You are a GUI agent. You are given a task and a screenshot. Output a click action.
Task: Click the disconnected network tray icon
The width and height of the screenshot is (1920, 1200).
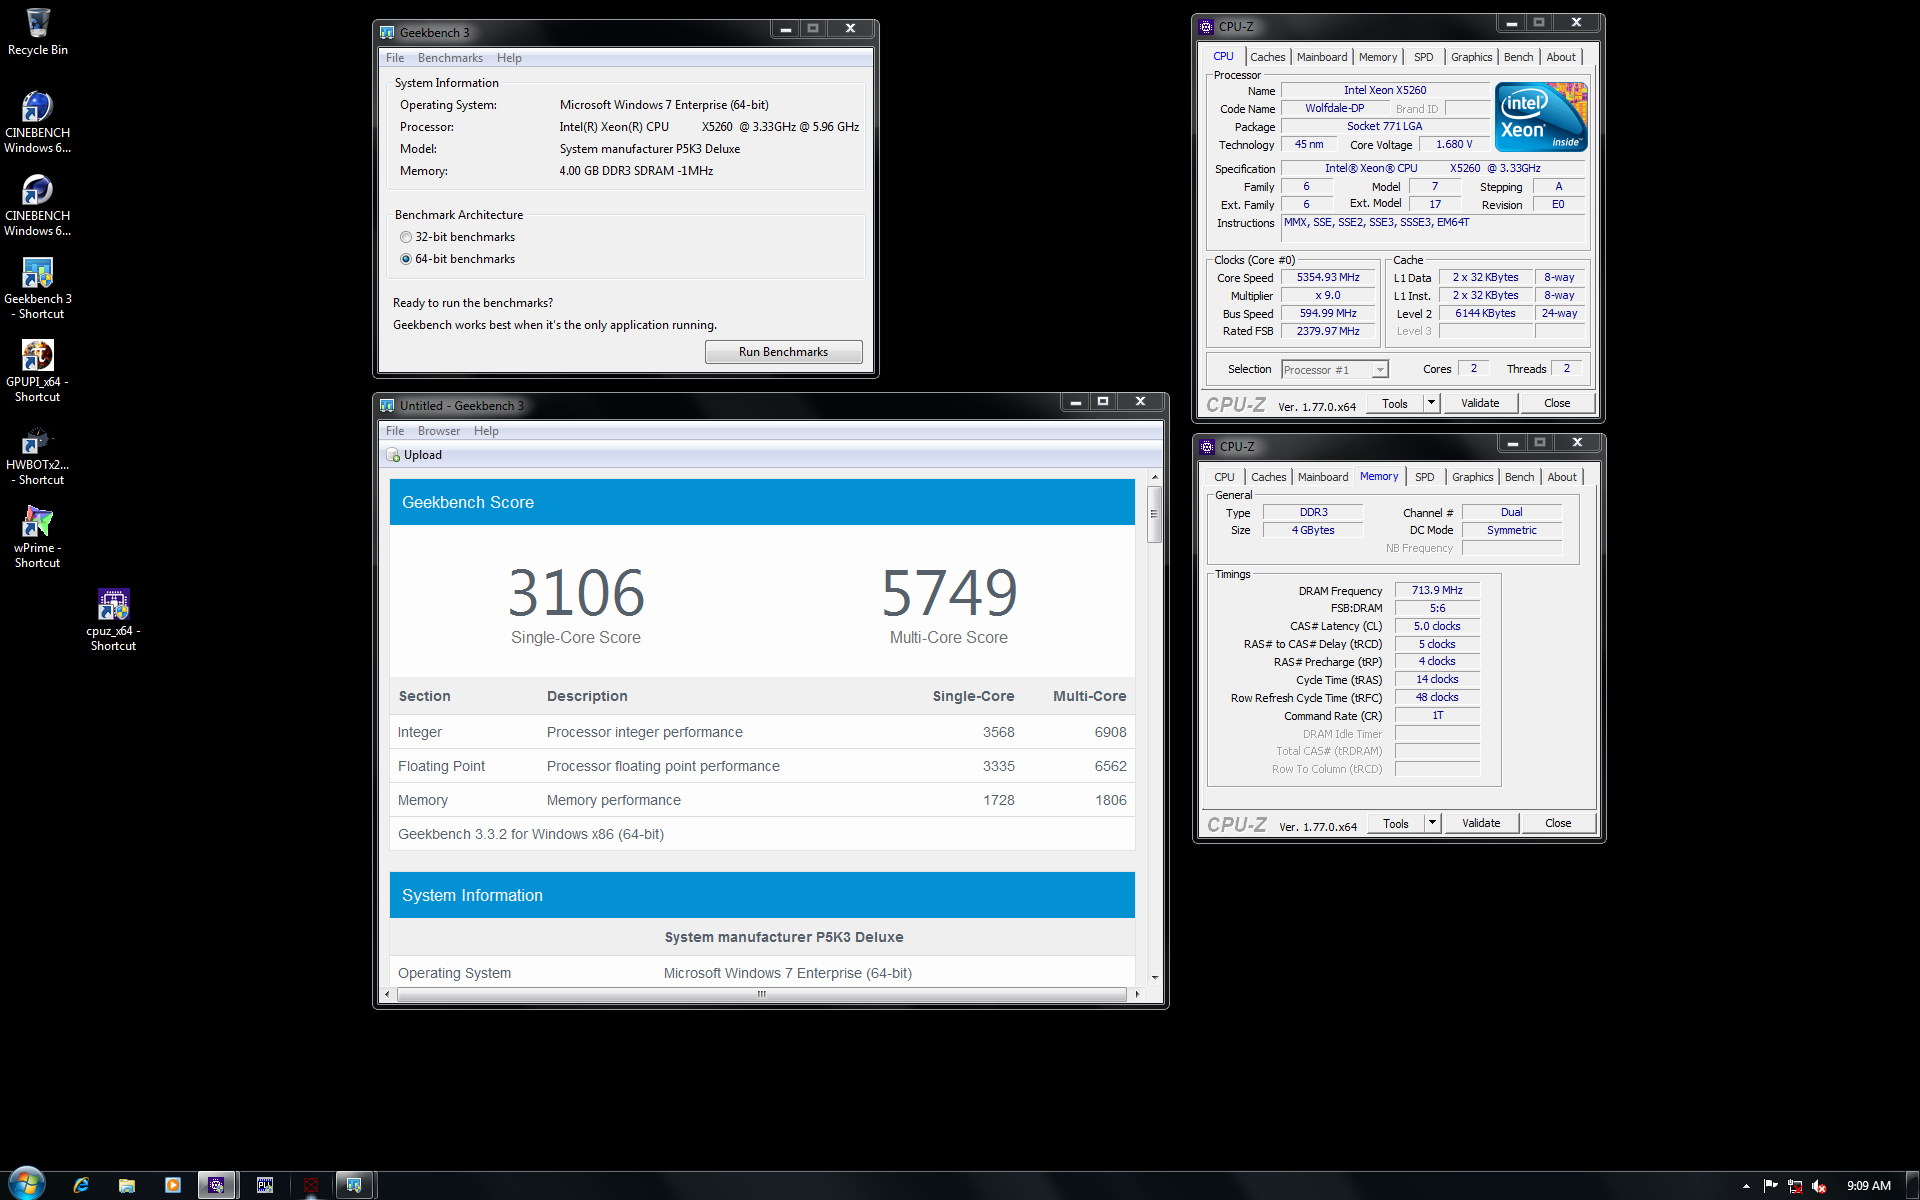click(x=1795, y=1186)
